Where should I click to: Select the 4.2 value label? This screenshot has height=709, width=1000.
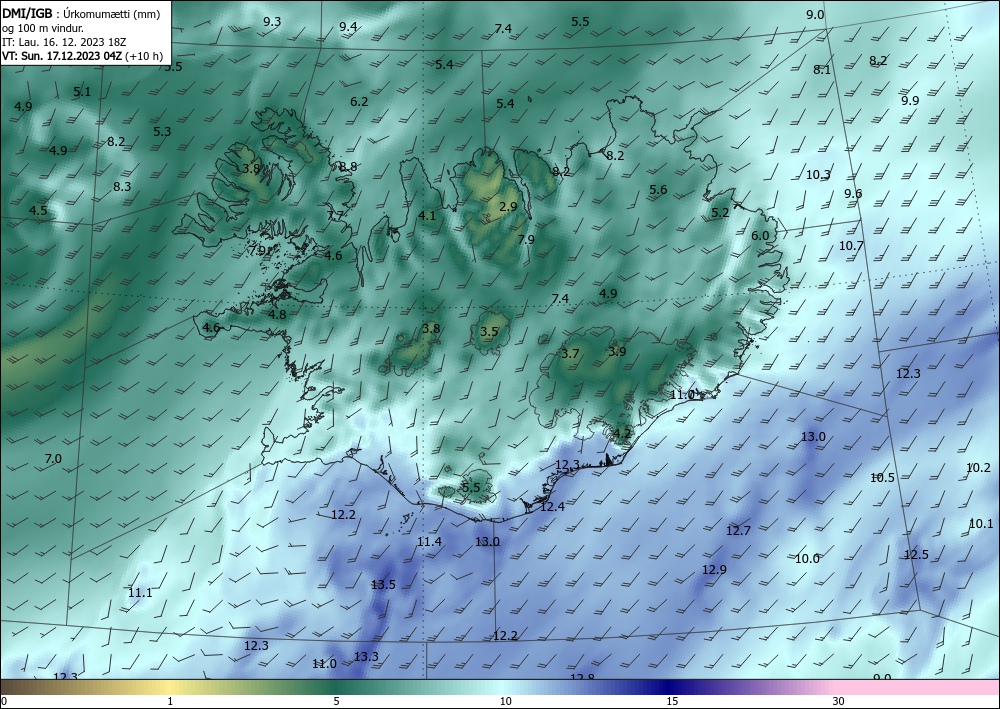point(622,434)
